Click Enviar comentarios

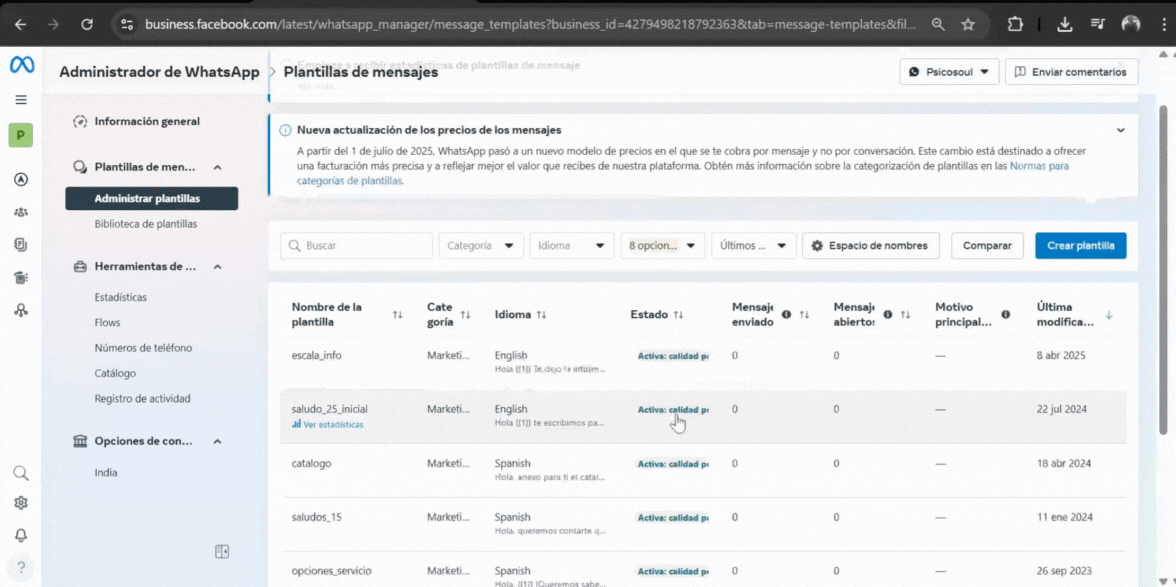(1072, 72)
